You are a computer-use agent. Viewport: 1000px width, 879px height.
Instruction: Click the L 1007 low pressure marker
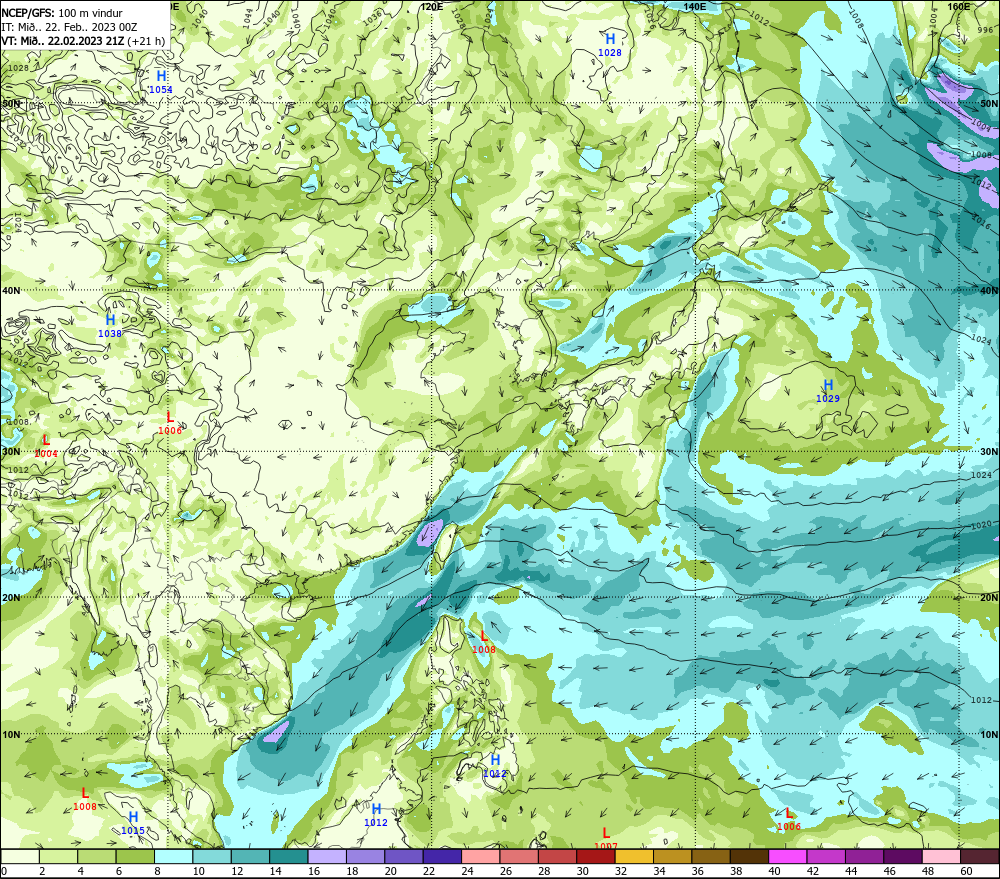point(606,839)
